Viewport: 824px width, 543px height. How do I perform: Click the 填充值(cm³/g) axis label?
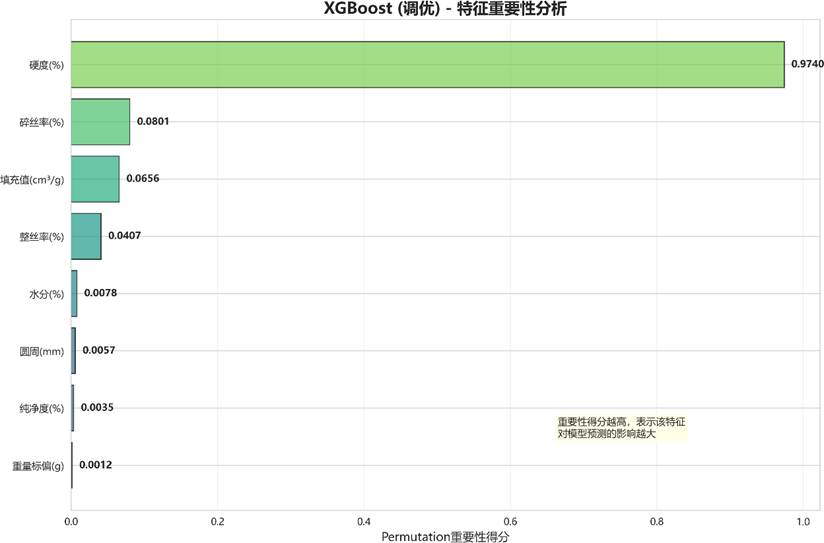pyautogui.click(x=32, y=180)
